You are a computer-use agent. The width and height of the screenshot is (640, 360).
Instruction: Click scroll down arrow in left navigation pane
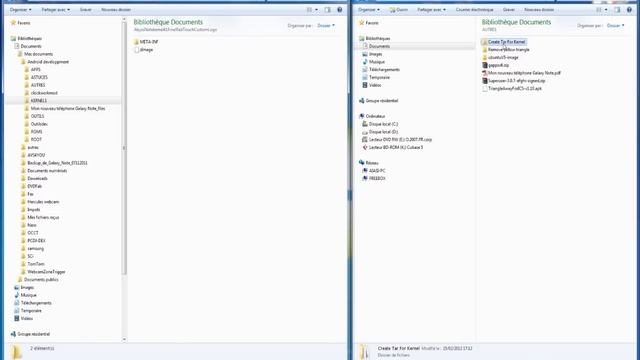pos(124,339)
